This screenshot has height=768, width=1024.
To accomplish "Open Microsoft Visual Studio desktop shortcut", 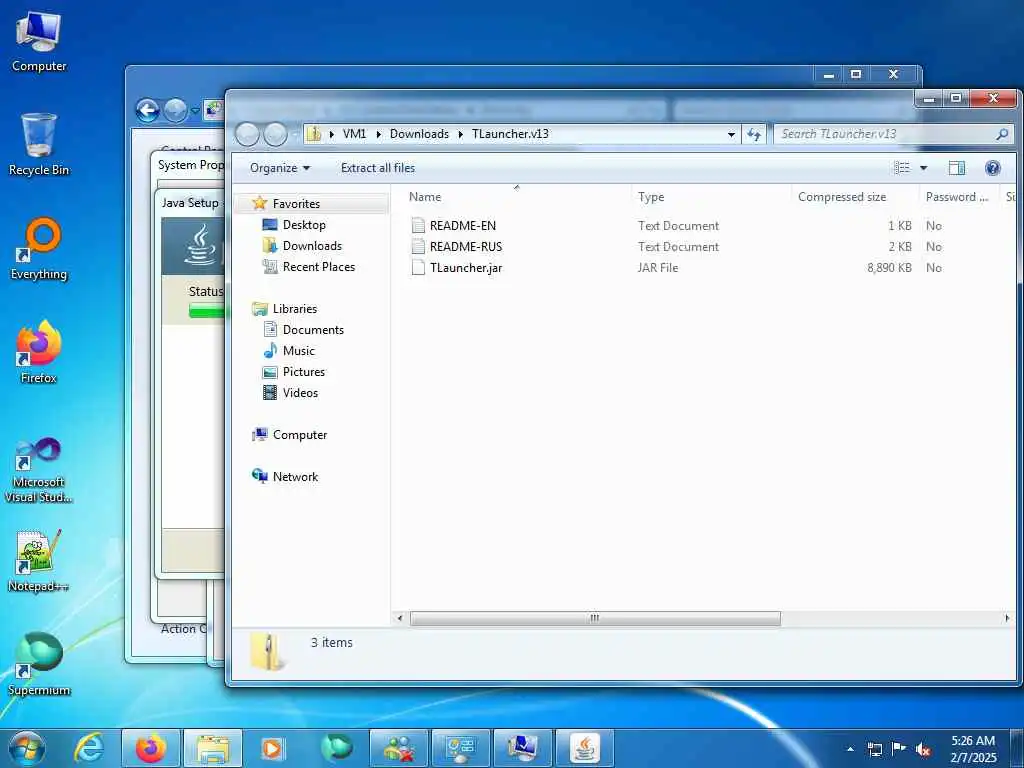I will [x=39, y=470].
